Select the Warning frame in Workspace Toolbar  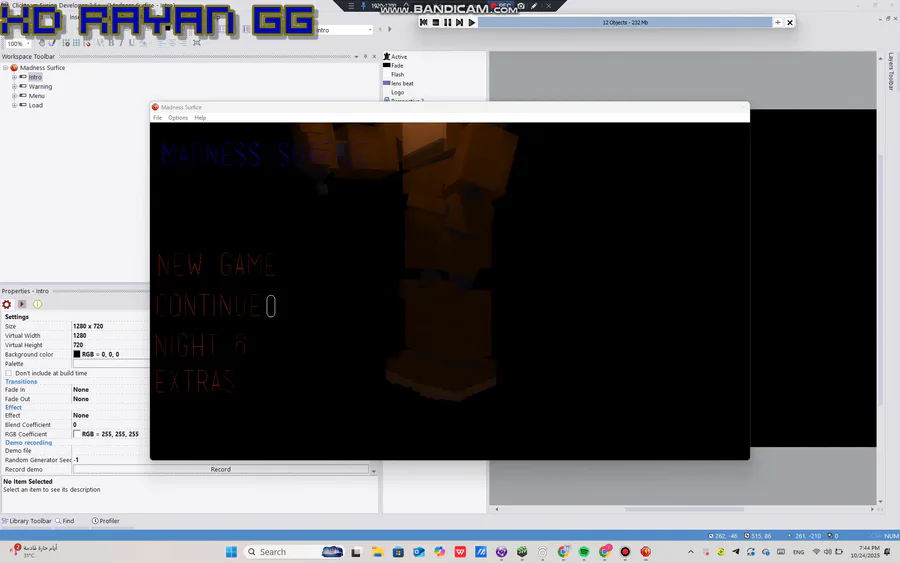[x=40, y=87]
